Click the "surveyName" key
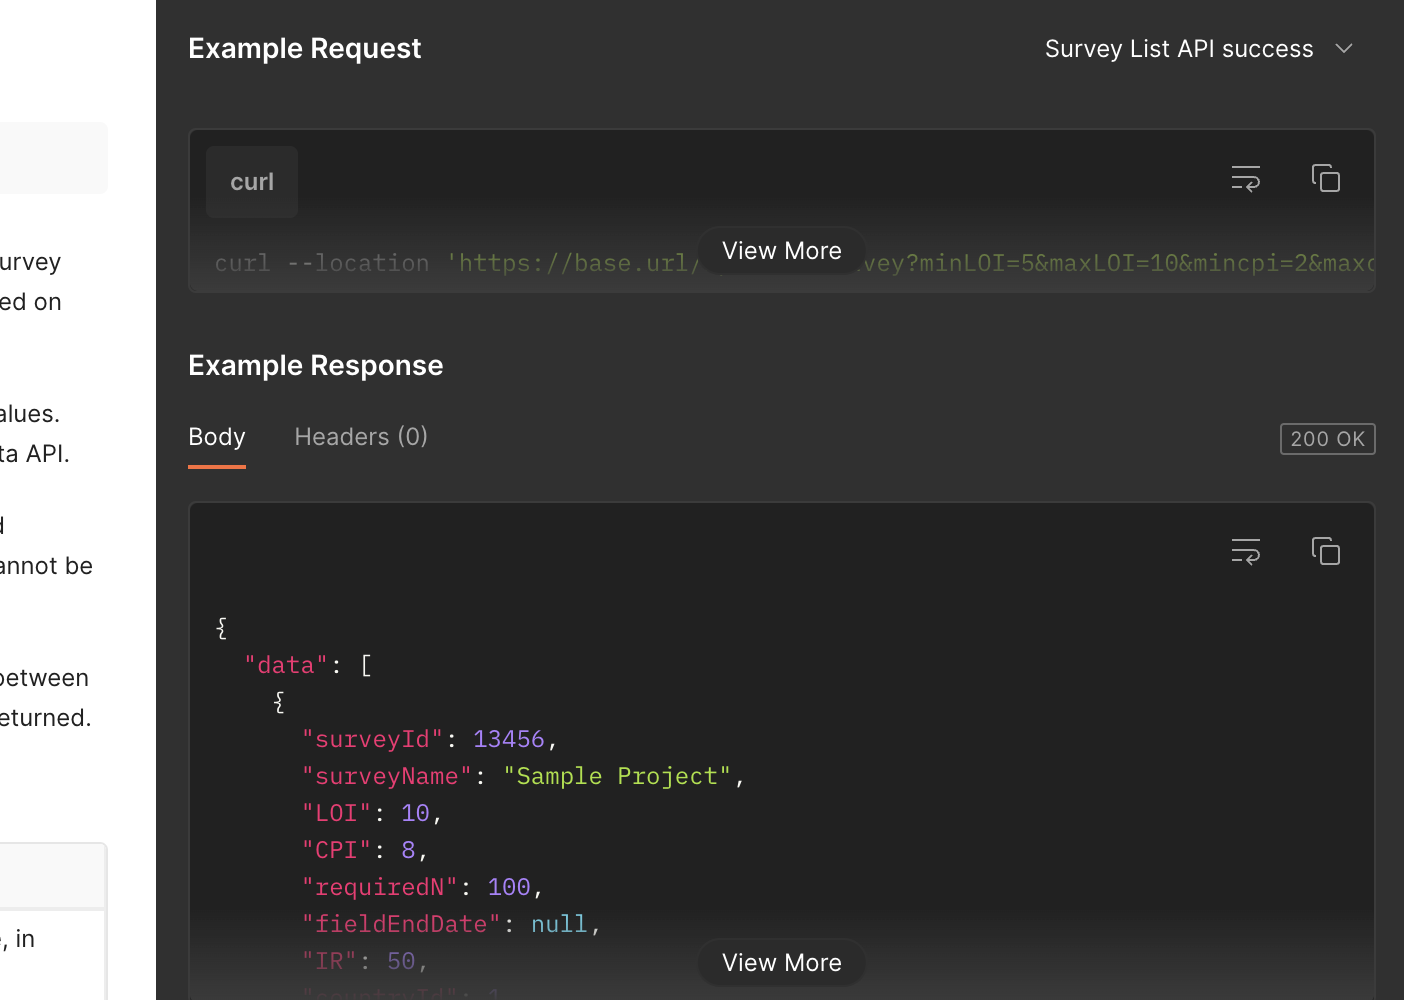1404x1000 pixels. [x=387, y=776]
